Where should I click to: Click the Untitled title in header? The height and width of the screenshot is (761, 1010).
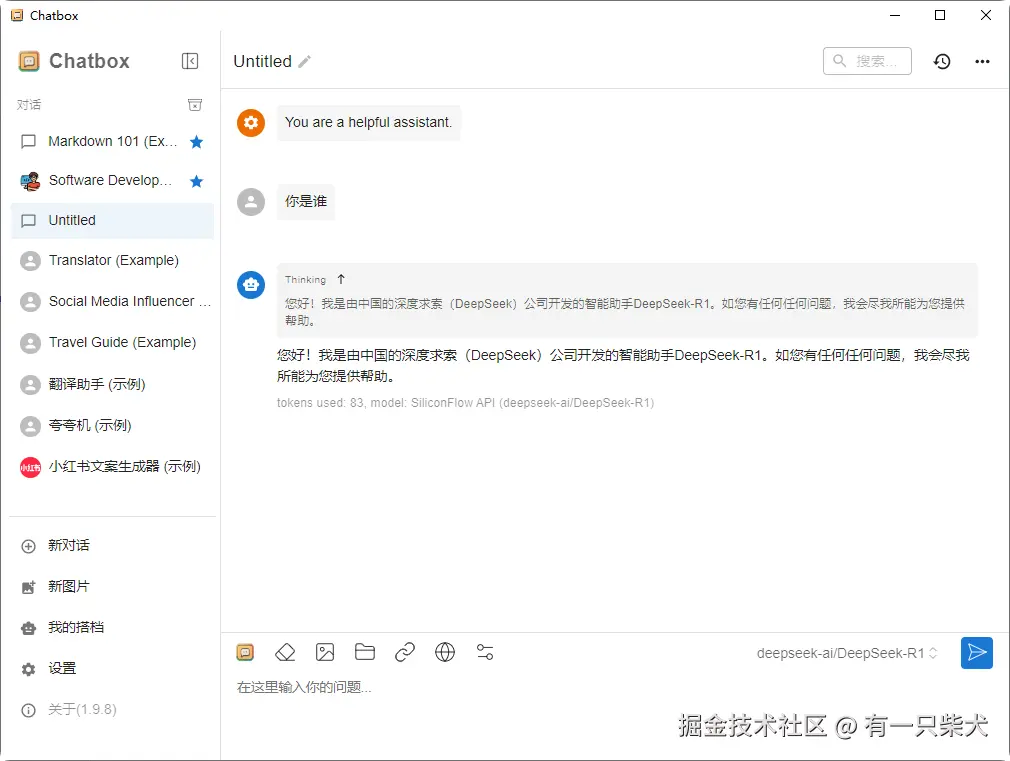tap(262, 61)
